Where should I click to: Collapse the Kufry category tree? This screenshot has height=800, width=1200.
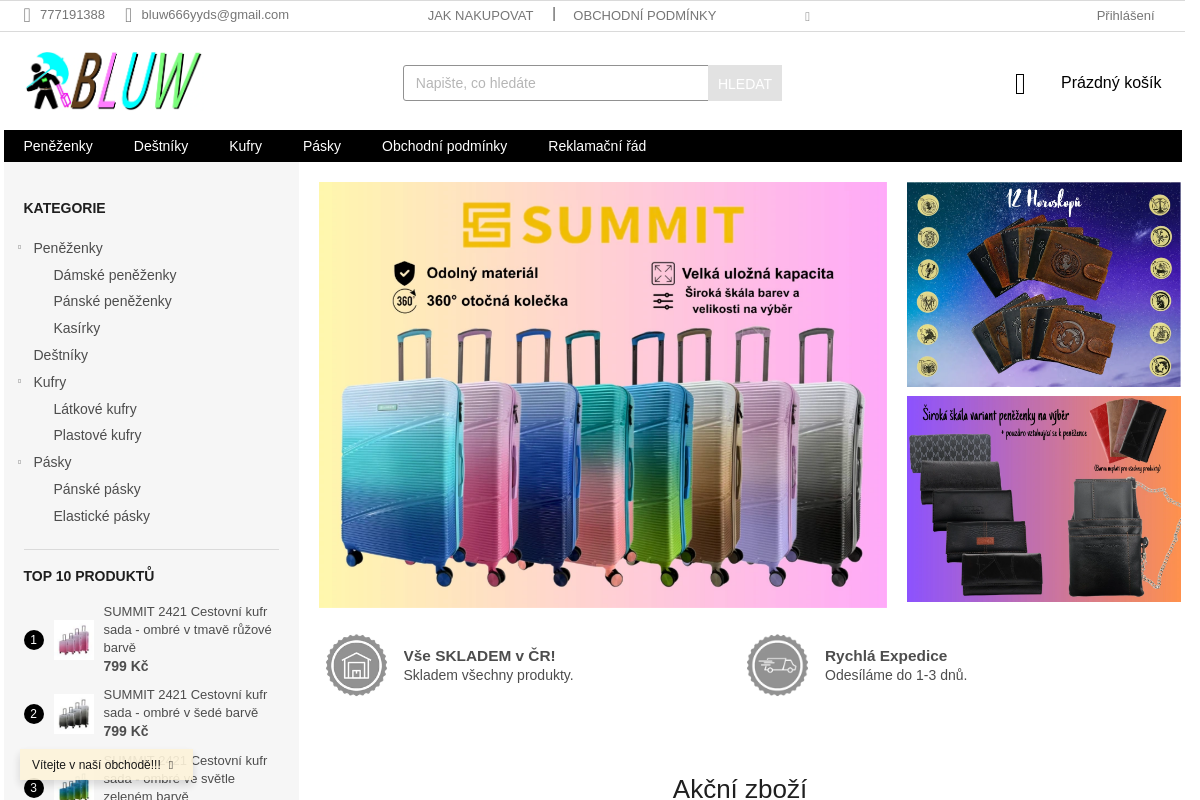(x=19, y=381)
